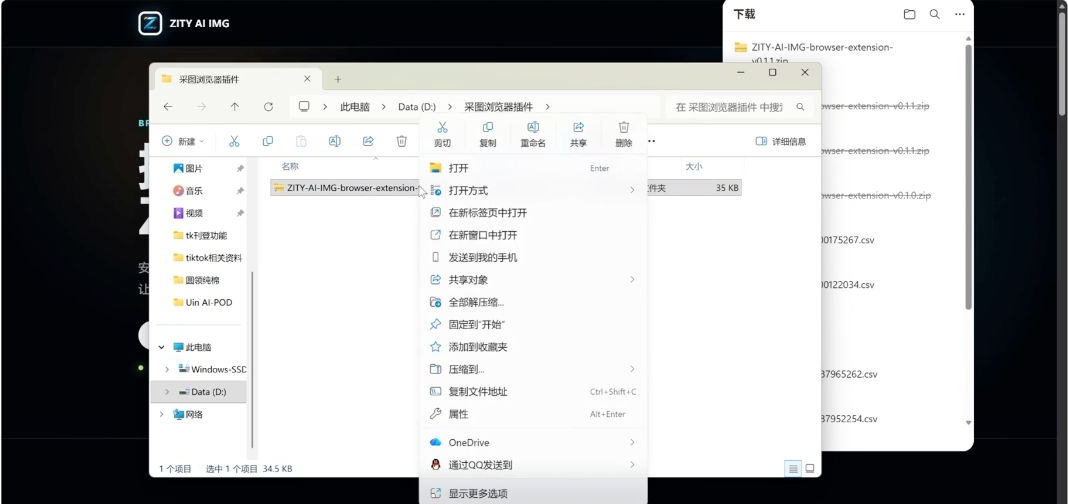Expand the 通过QQ发送到 submenu
Image resolution: width=1068 pixels, height=504 pixels.
coord(632,465)
